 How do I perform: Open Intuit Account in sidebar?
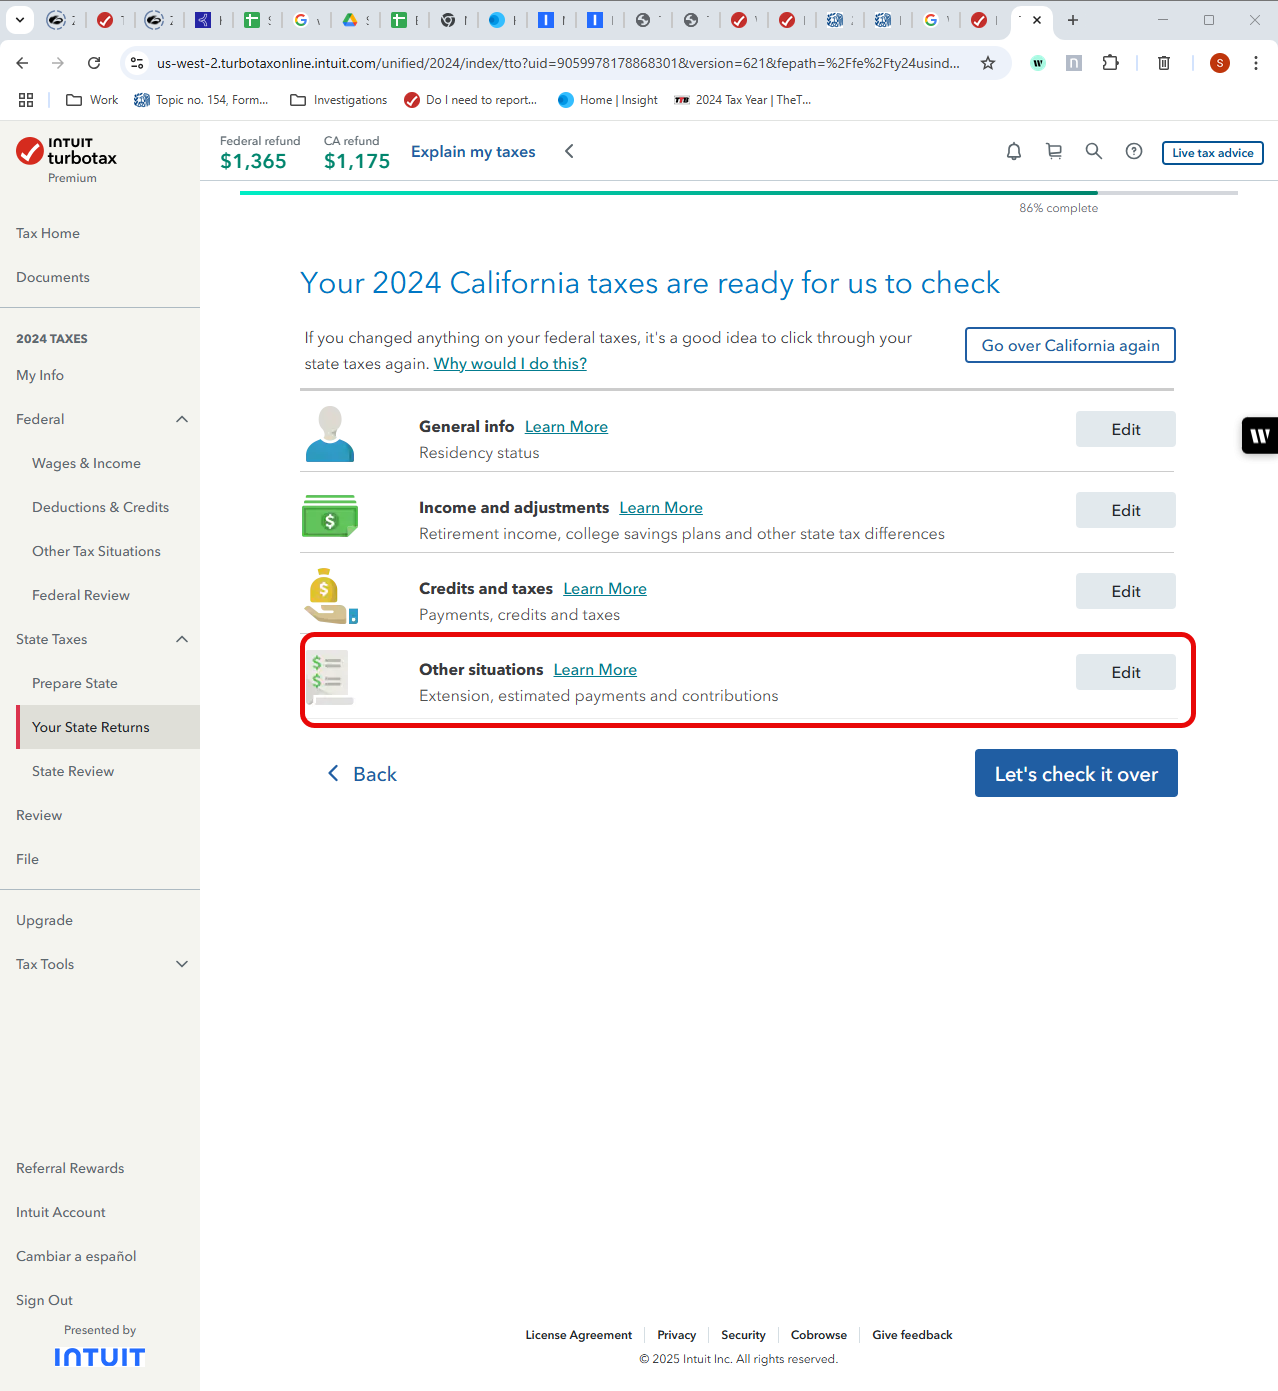pos(61,1212)
